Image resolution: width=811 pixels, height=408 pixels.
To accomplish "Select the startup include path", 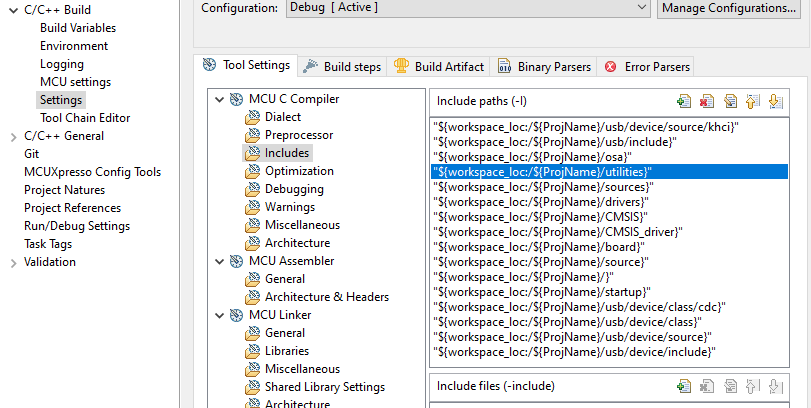I will click(609, 292).
